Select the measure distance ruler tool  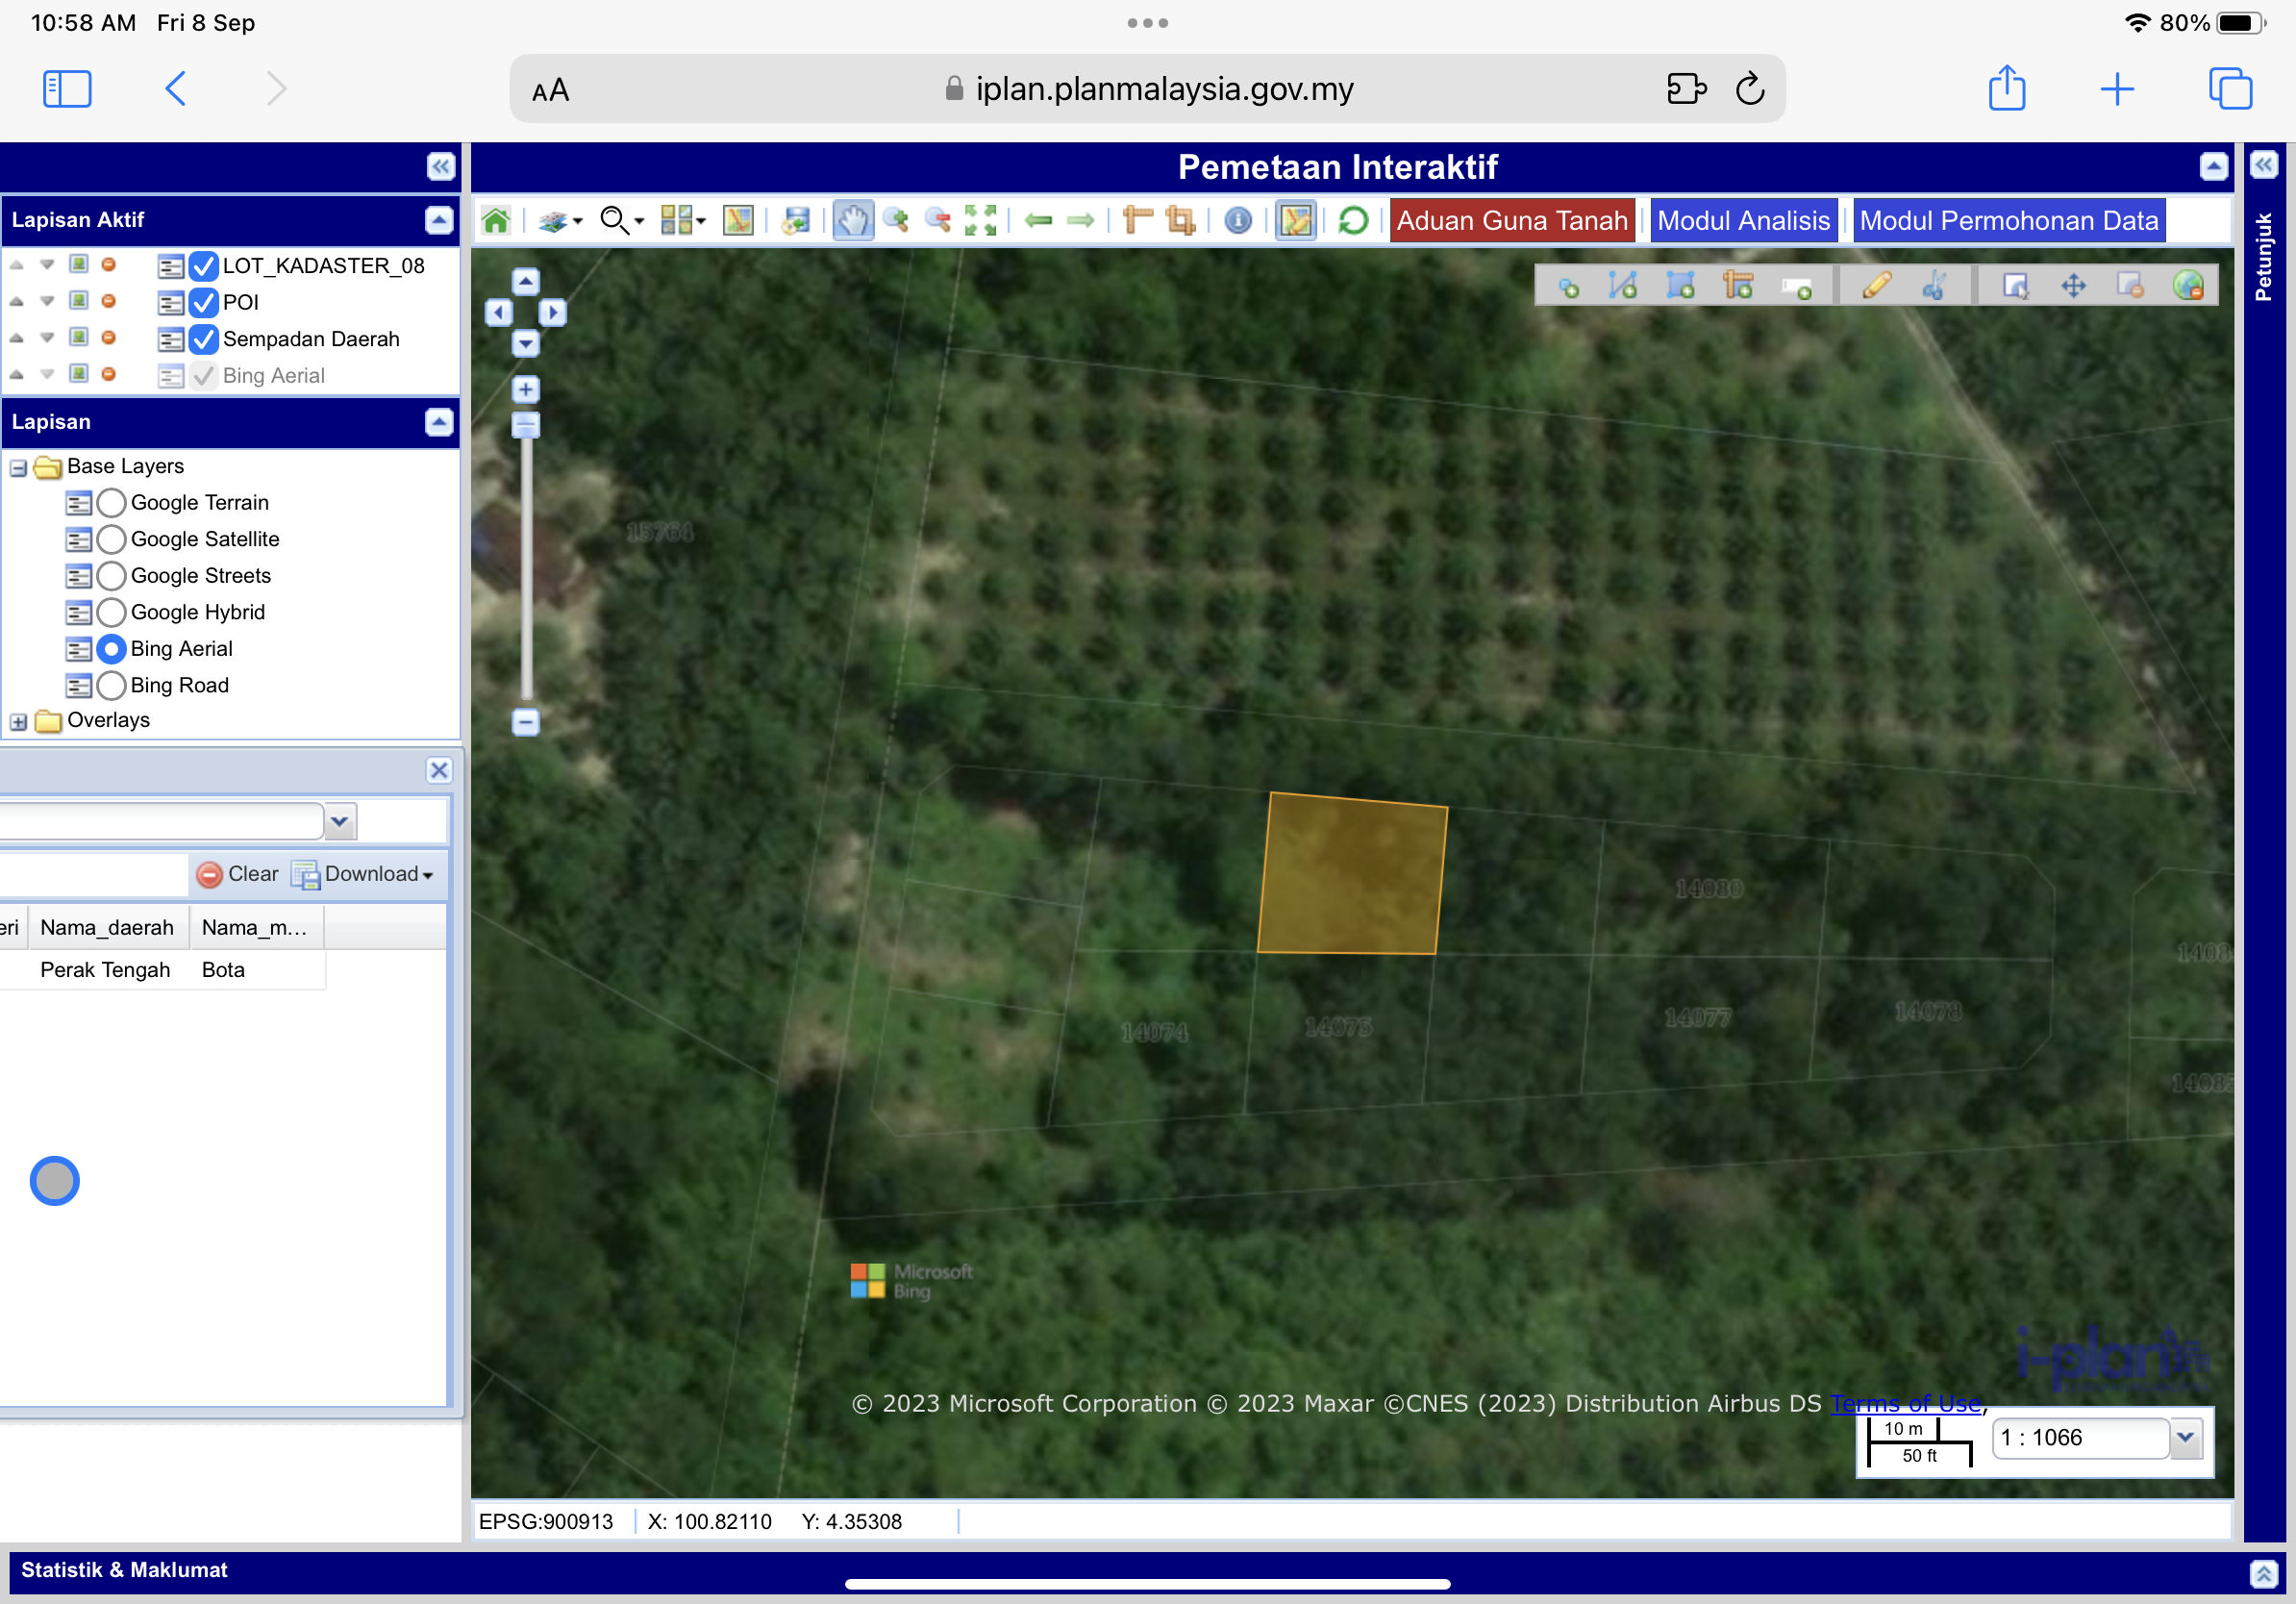[1137, 220]
